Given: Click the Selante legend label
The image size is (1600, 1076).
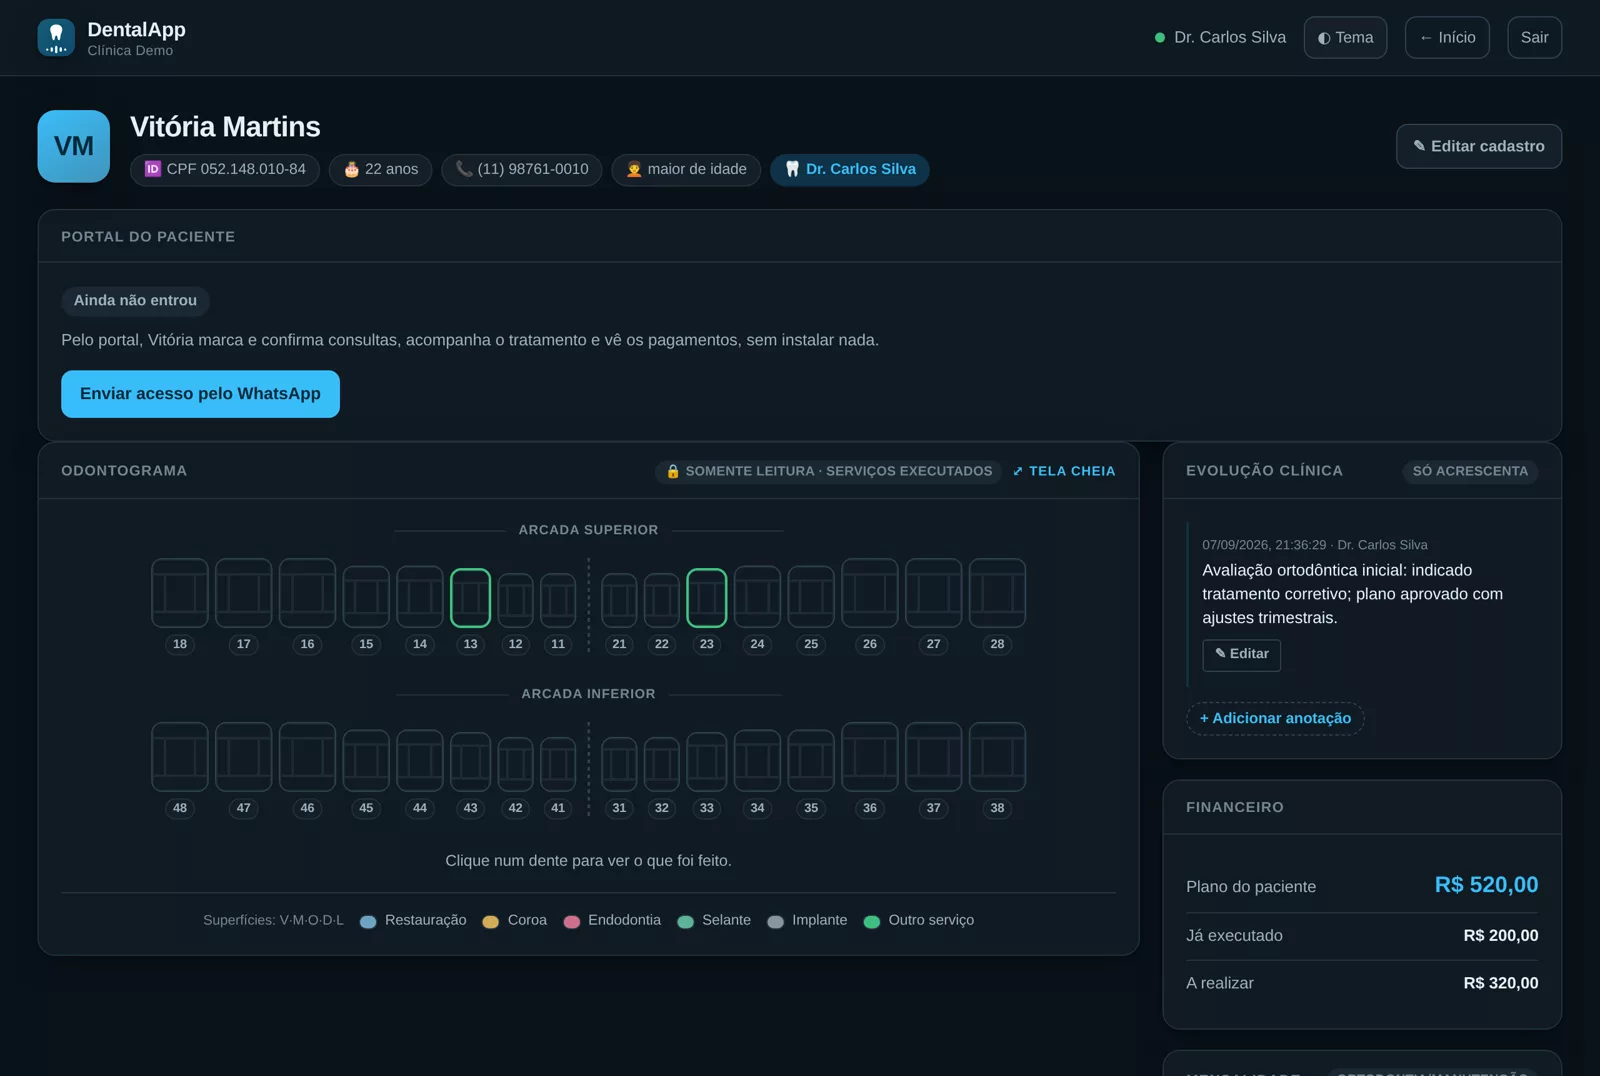Looking at the screenshot, I should click(726, 920).
